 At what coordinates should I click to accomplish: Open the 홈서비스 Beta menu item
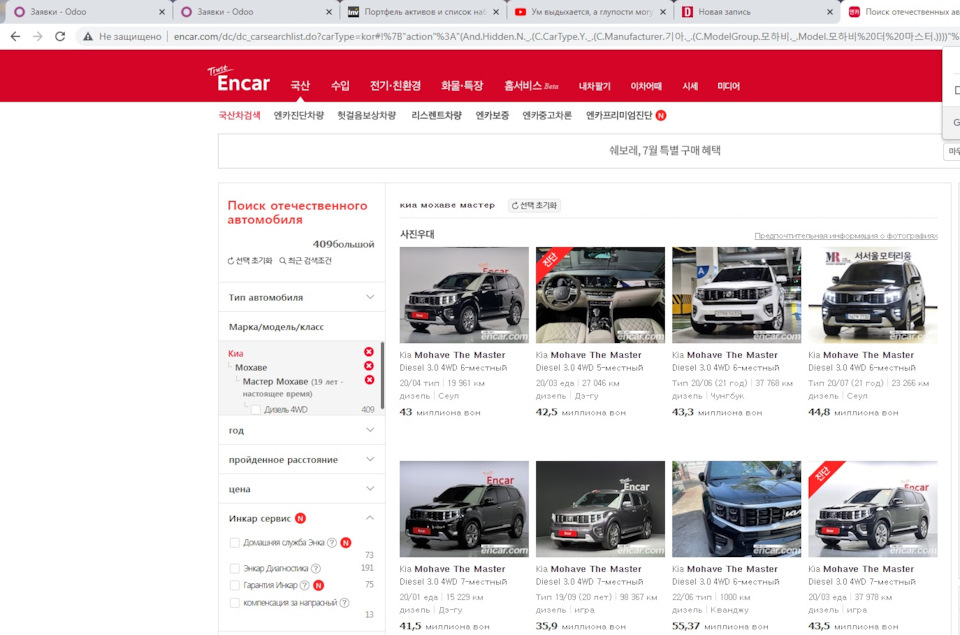(x=531, y=86)
